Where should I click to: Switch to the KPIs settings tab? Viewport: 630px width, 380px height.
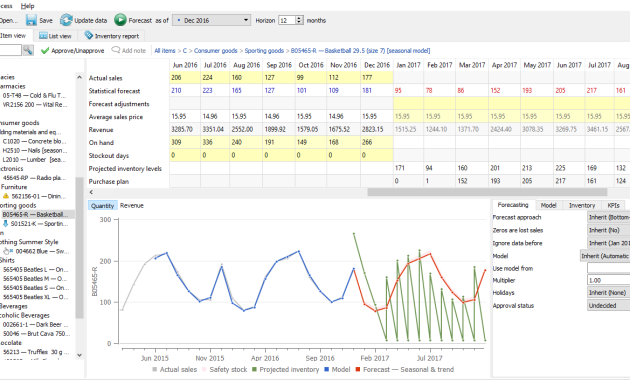pos(614,205)
